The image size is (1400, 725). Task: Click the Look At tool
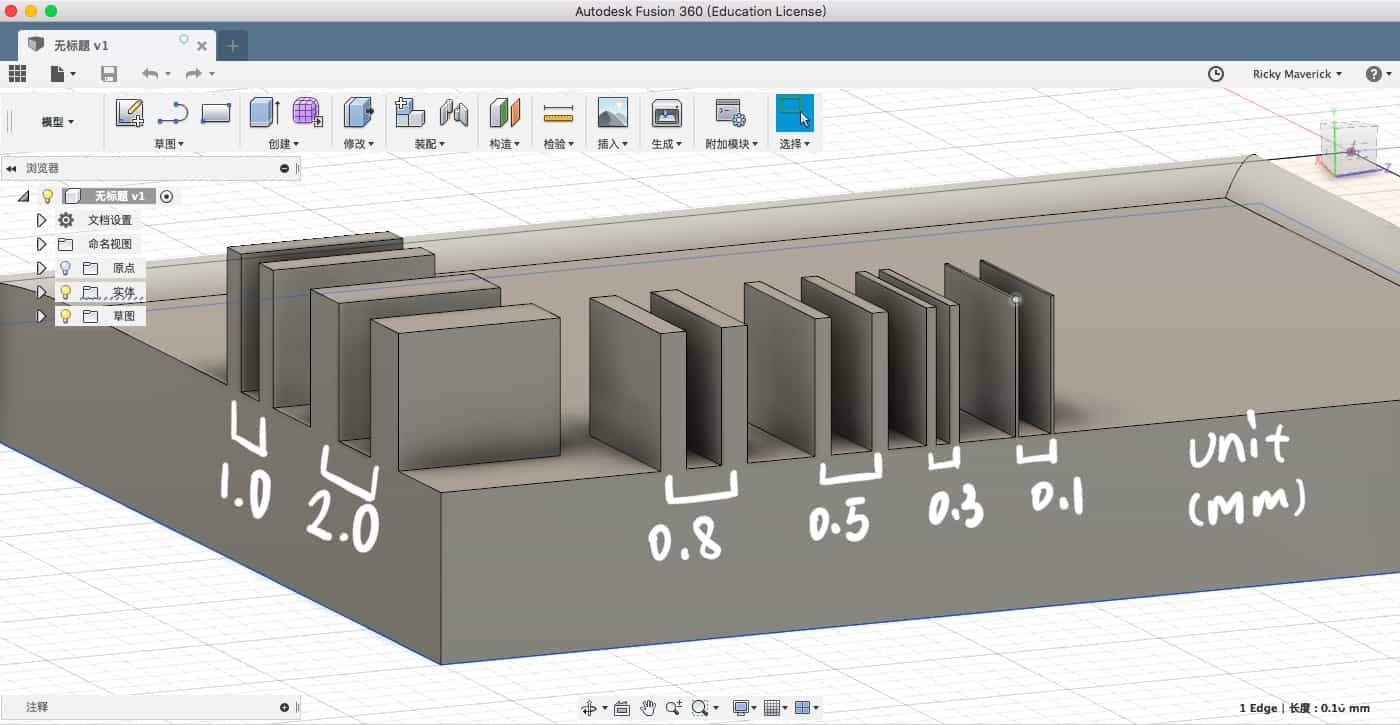[622, 708]
